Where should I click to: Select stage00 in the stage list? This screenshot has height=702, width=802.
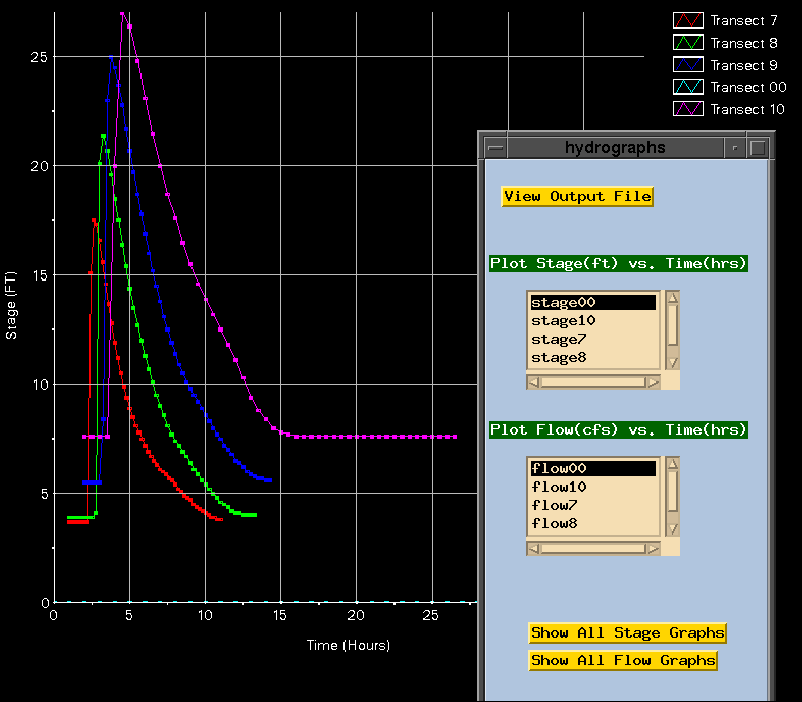[x=593, y=302]
